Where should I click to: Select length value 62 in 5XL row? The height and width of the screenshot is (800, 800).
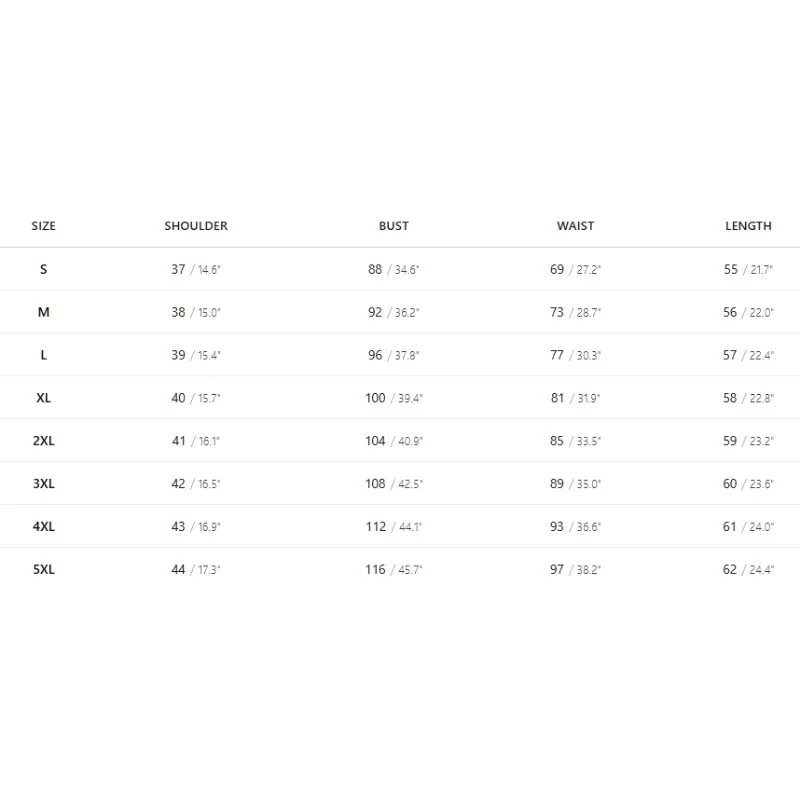pos(730,569)
